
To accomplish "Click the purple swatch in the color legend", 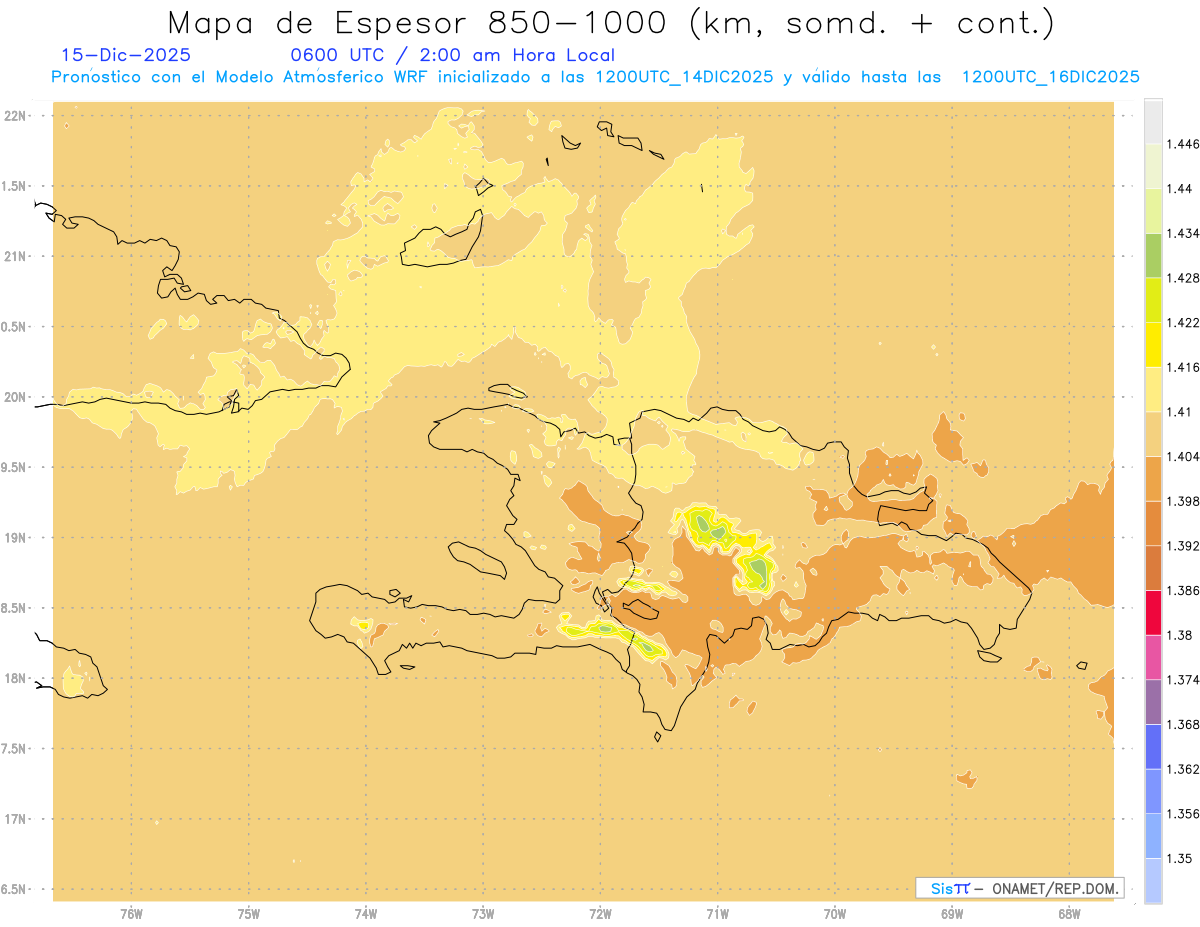I will tap(1153, 701).
